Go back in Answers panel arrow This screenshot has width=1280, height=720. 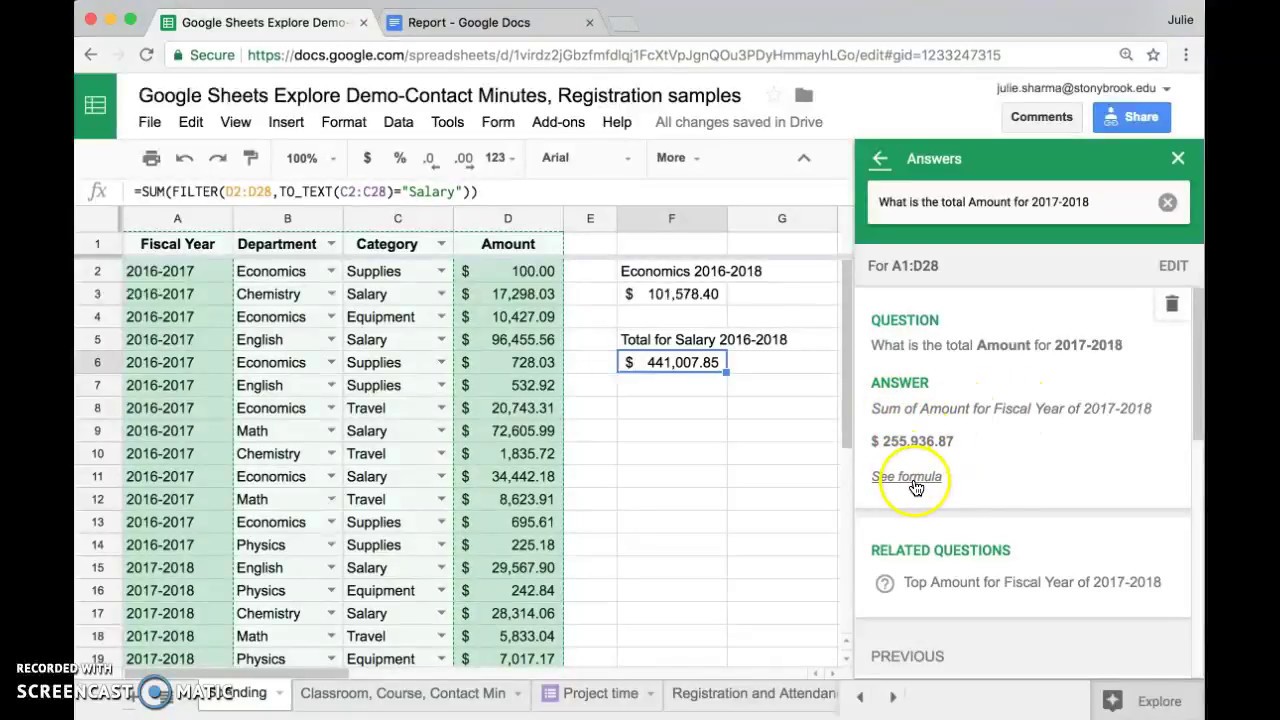pyautogui.click(x=880, y=158)
